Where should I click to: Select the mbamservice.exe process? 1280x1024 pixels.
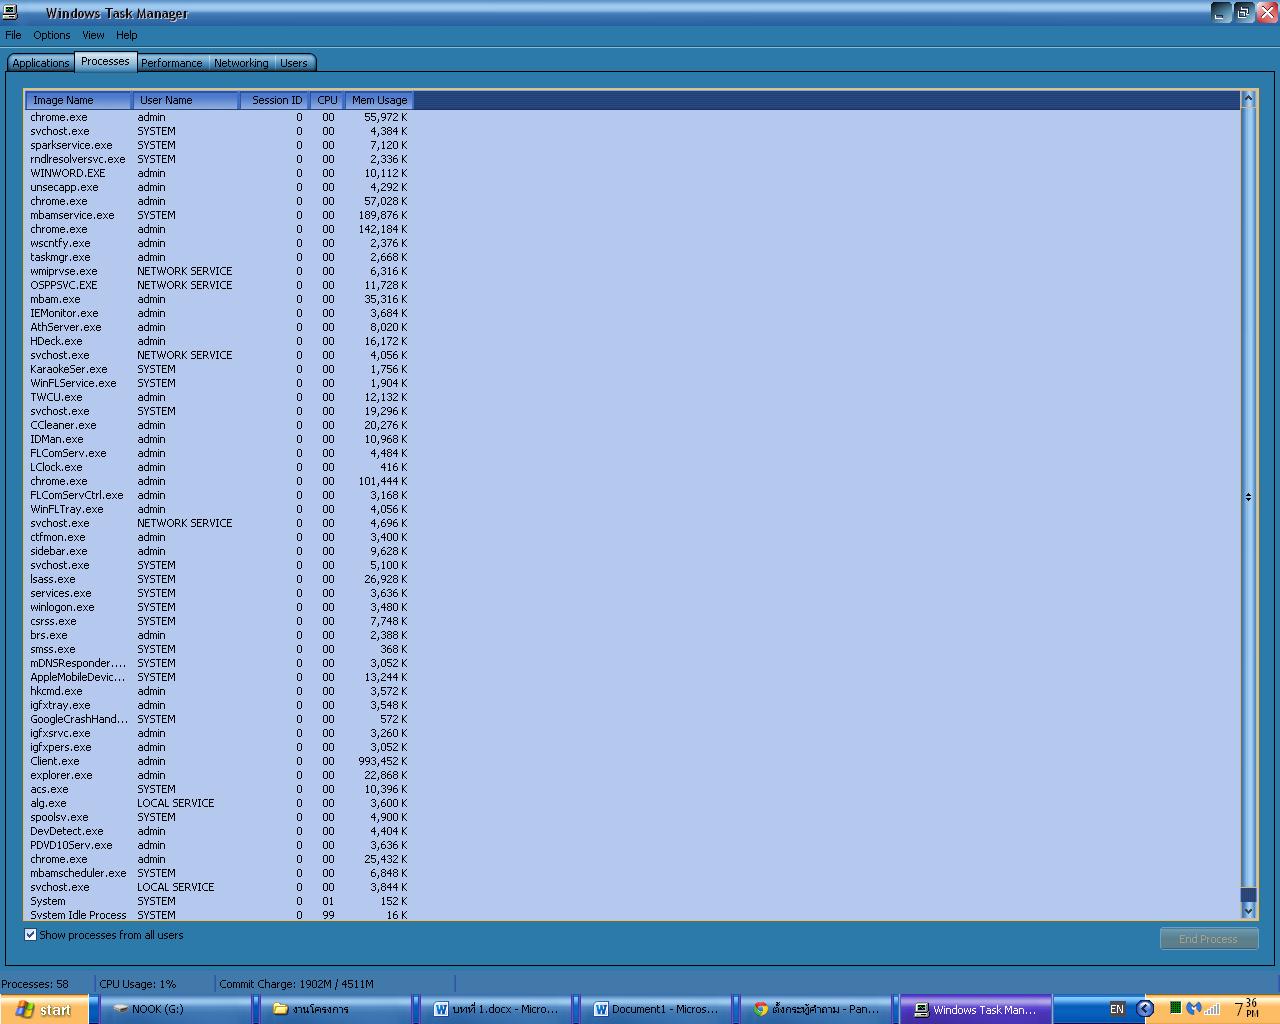[218, 215]
